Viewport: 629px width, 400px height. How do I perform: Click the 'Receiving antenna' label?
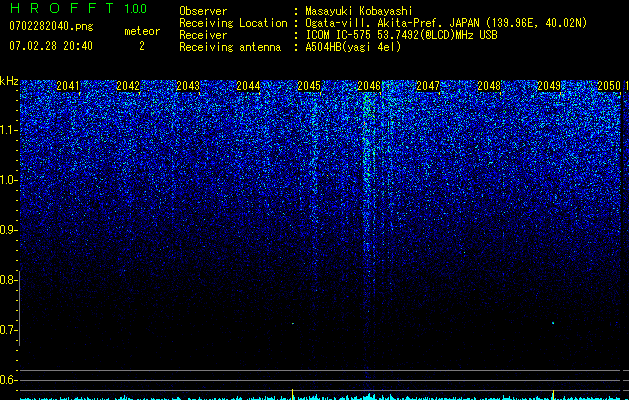point(230,47)
